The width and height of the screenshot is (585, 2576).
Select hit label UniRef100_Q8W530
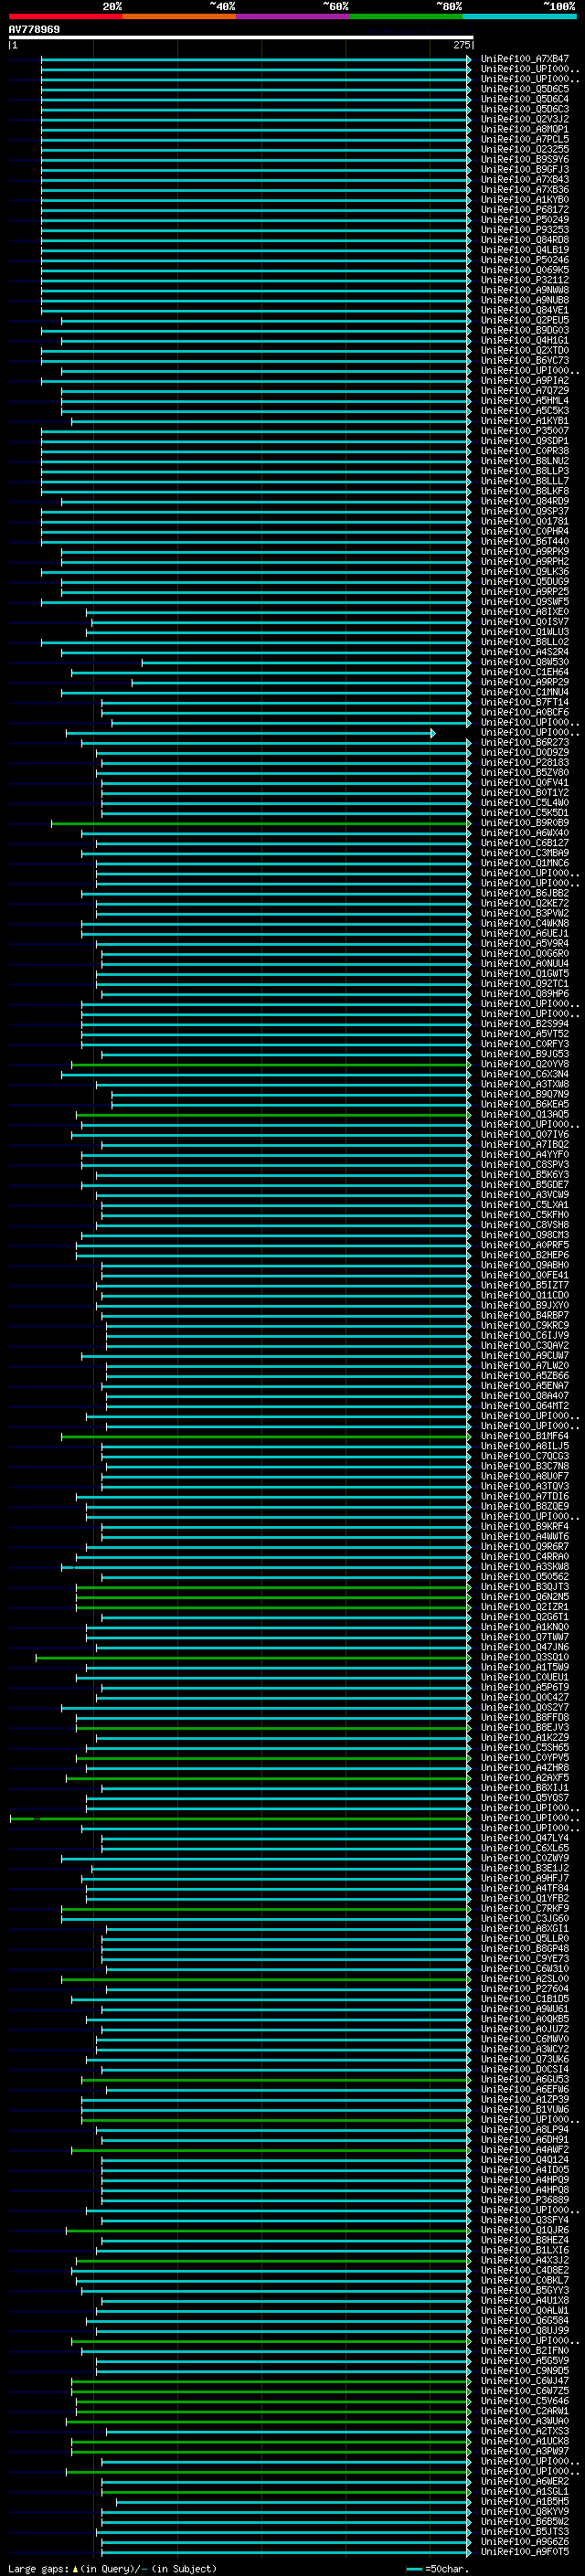coord(524,662)
